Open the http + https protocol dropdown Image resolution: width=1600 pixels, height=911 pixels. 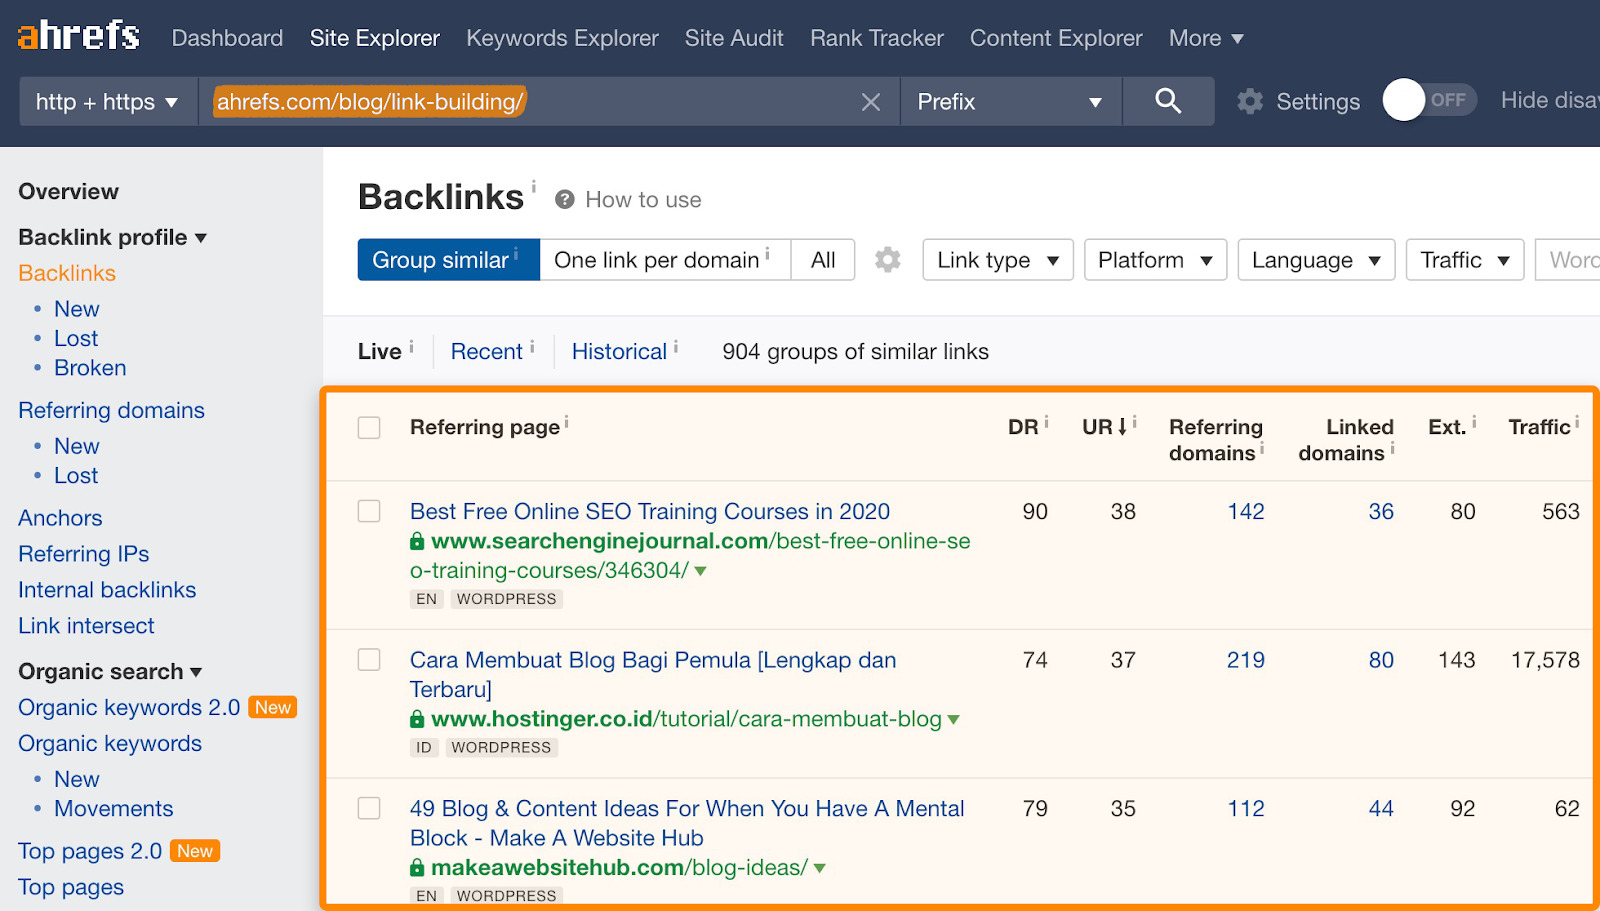107,102
